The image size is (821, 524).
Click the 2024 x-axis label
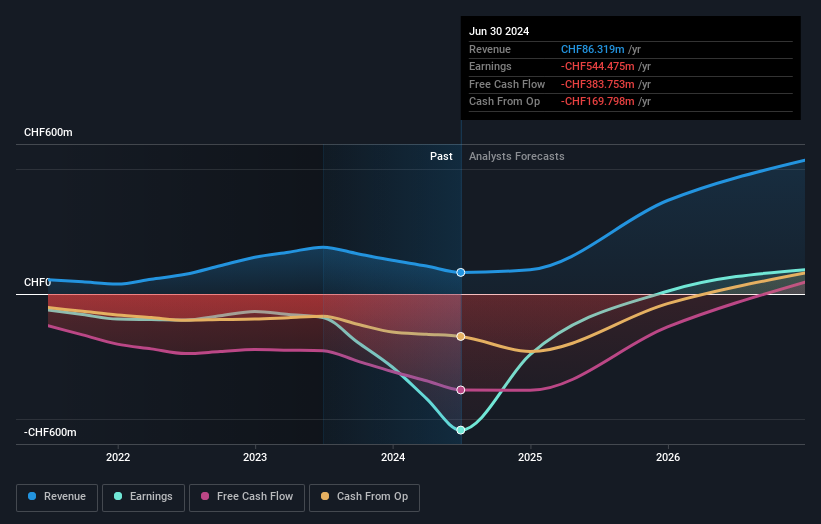[393, 457]
